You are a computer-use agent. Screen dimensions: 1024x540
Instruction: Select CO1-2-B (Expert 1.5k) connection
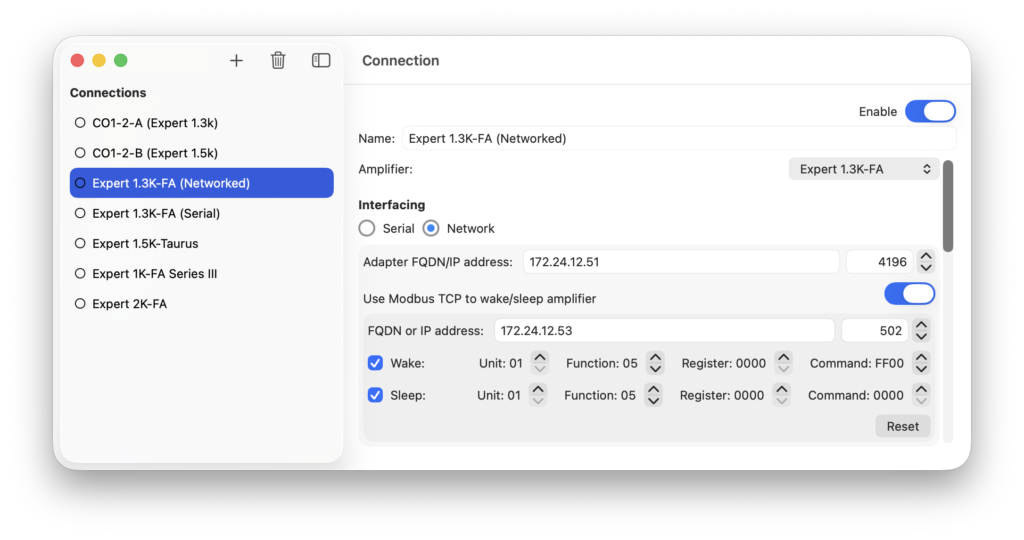(x=202, y=153)
